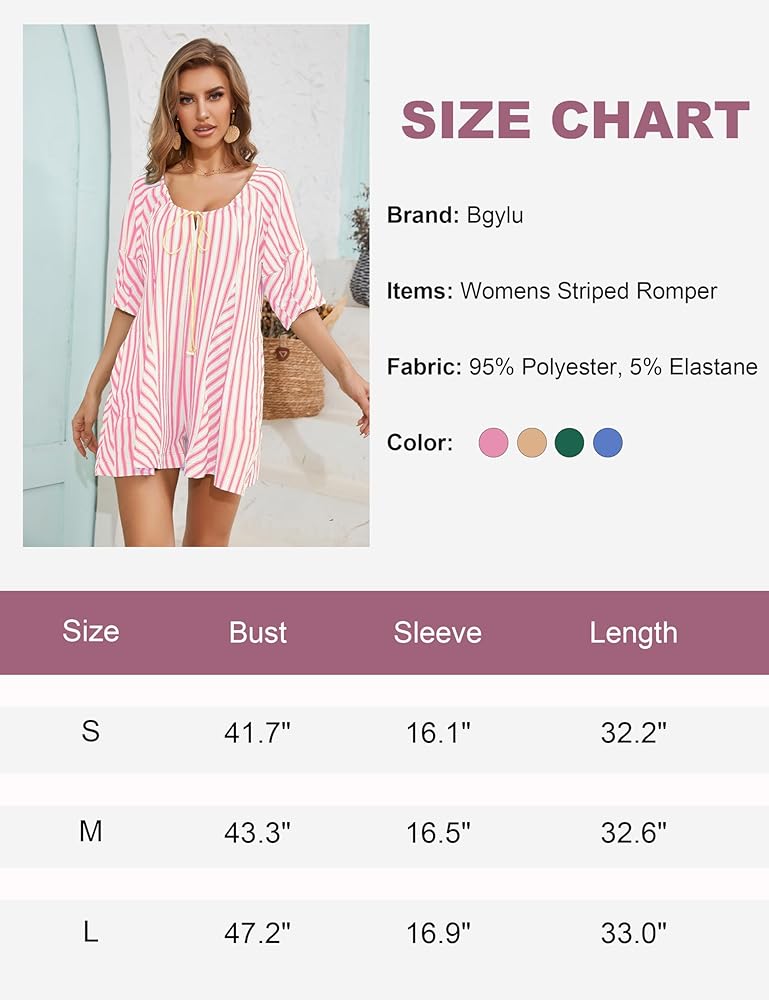Image resolution: width=769 pixels, height=1000 pixels.
Task: Pick the blue color swatch
Action: (608, 442)
